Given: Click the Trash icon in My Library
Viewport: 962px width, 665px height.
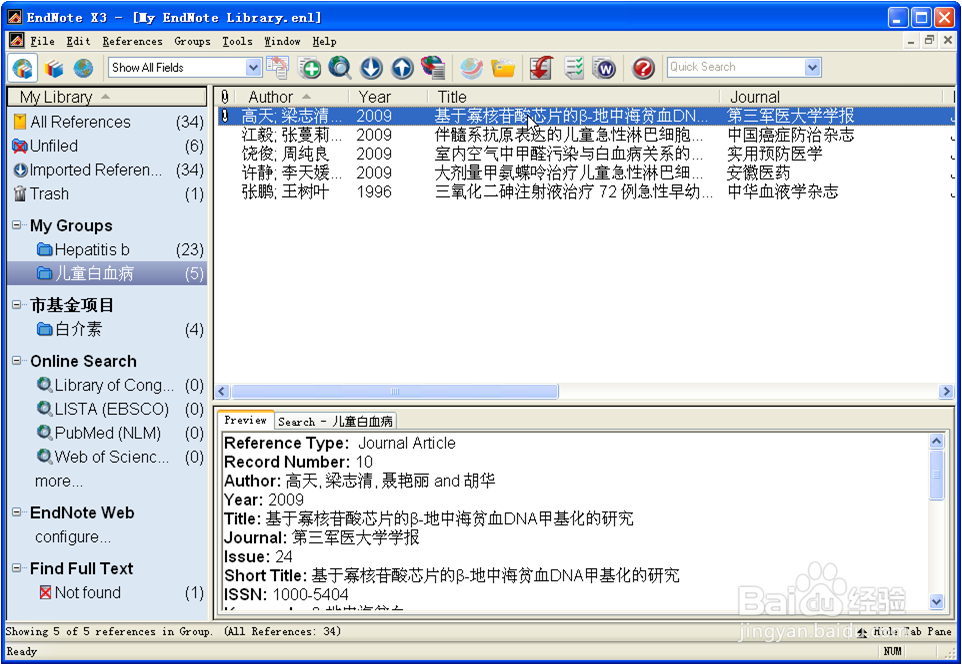Looking at the screenshot, I should [20, 194].
